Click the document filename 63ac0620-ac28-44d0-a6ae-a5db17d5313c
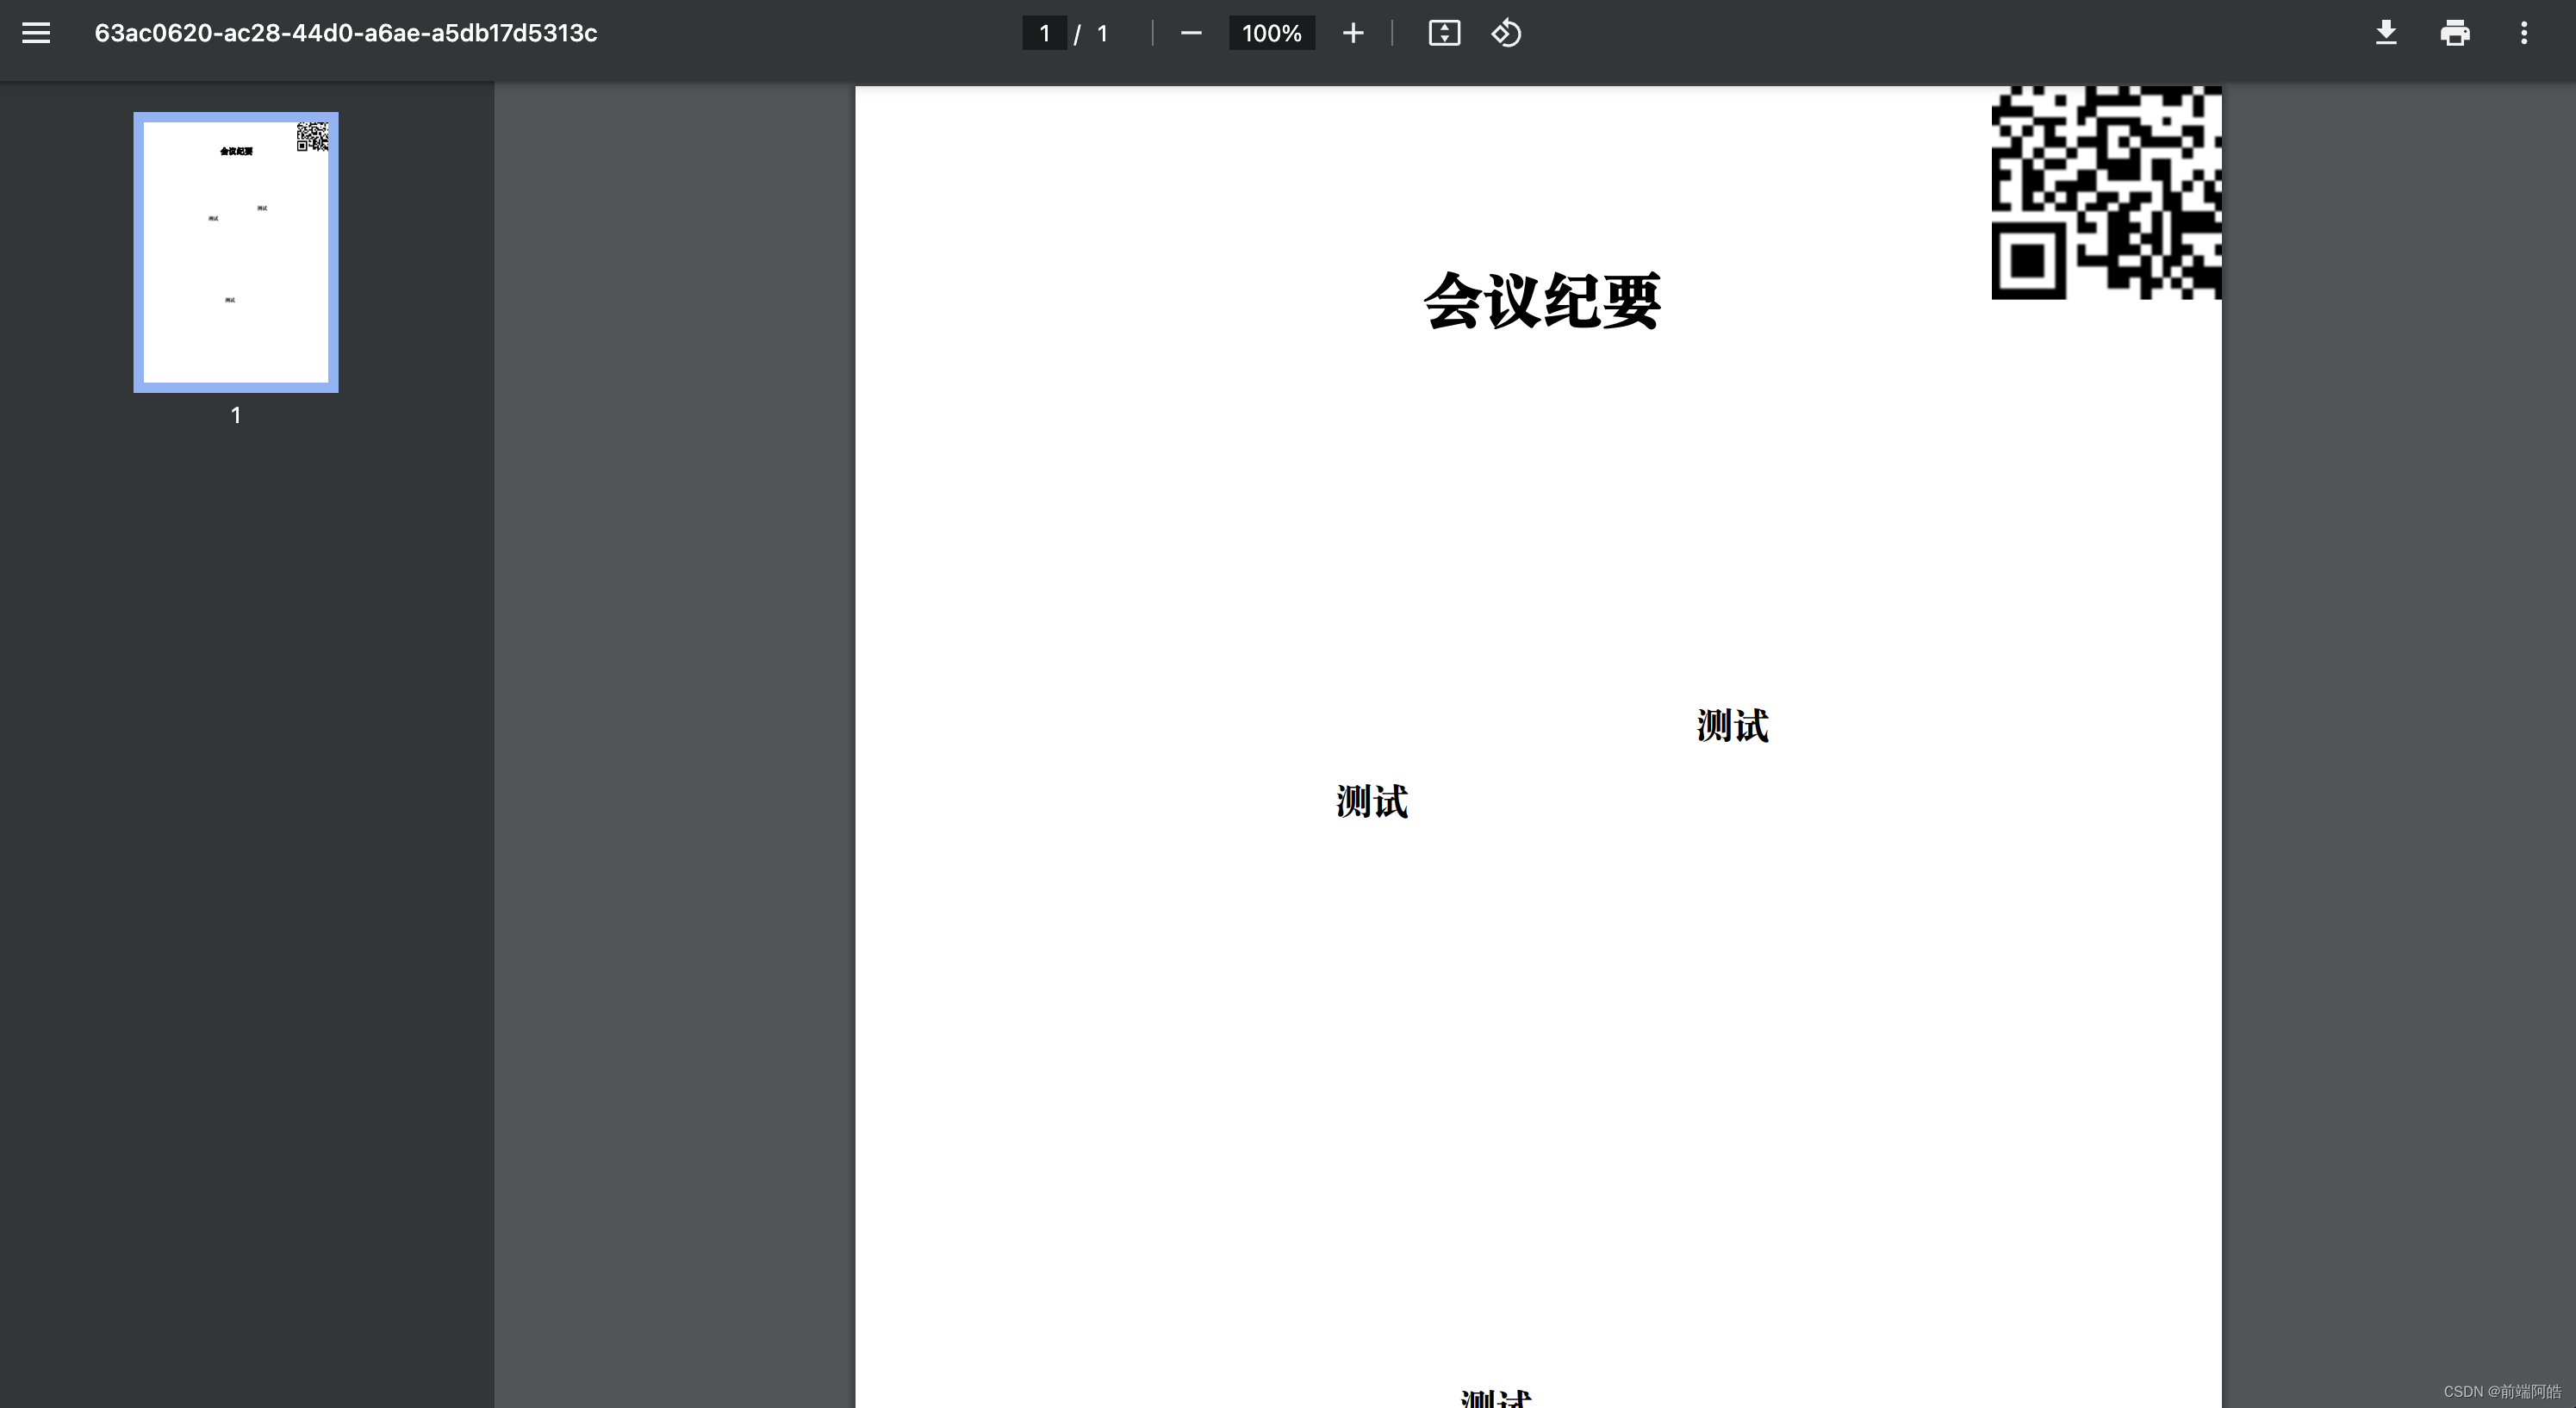The height and width of the screenshot is (1408, 2576). pos(346,33)
